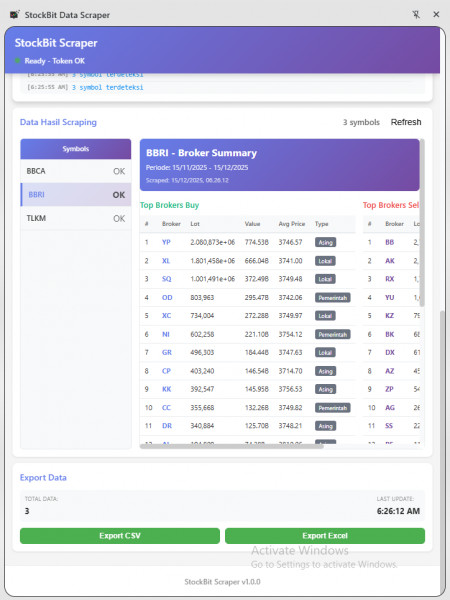Image resolution: width=450 pixels, height=600 pixels.
Task: Click the horizontal scrollbar under broker tables
Action: click(x=232, y=446)
